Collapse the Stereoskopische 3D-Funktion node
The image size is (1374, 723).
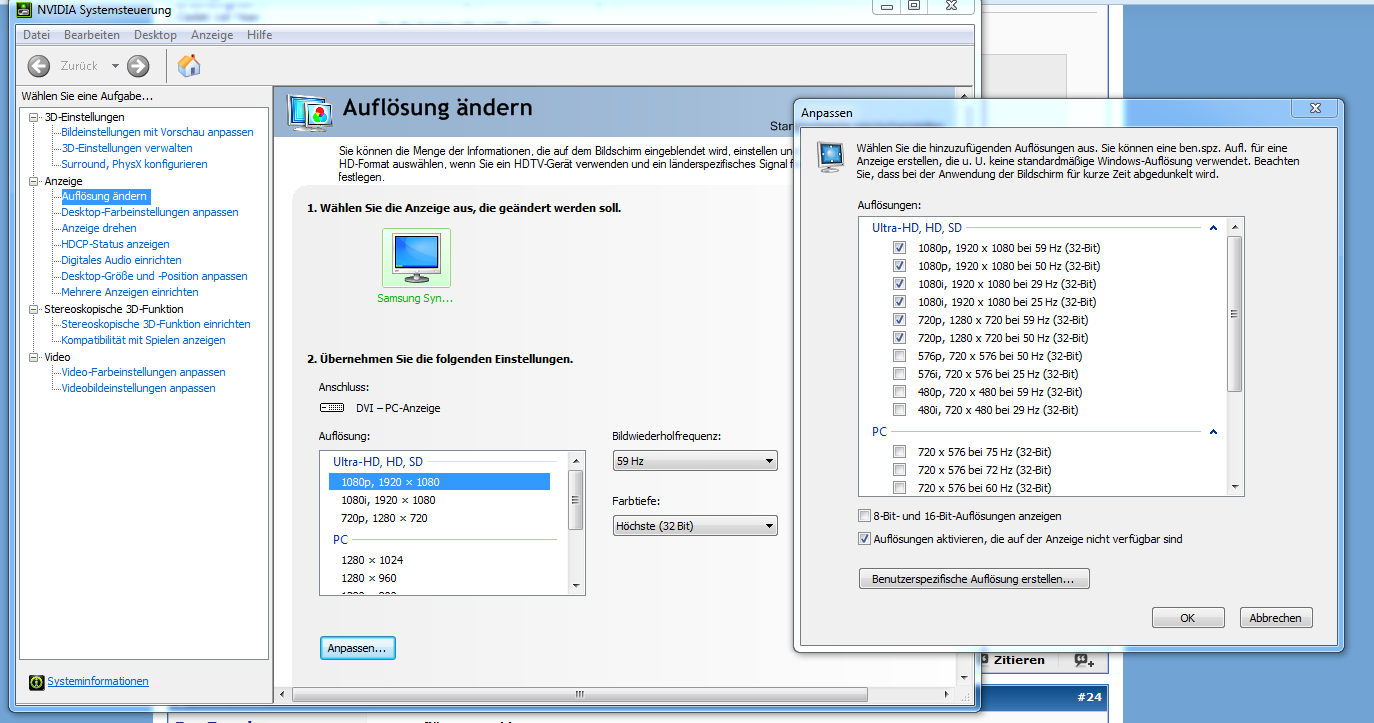point(34,309)
